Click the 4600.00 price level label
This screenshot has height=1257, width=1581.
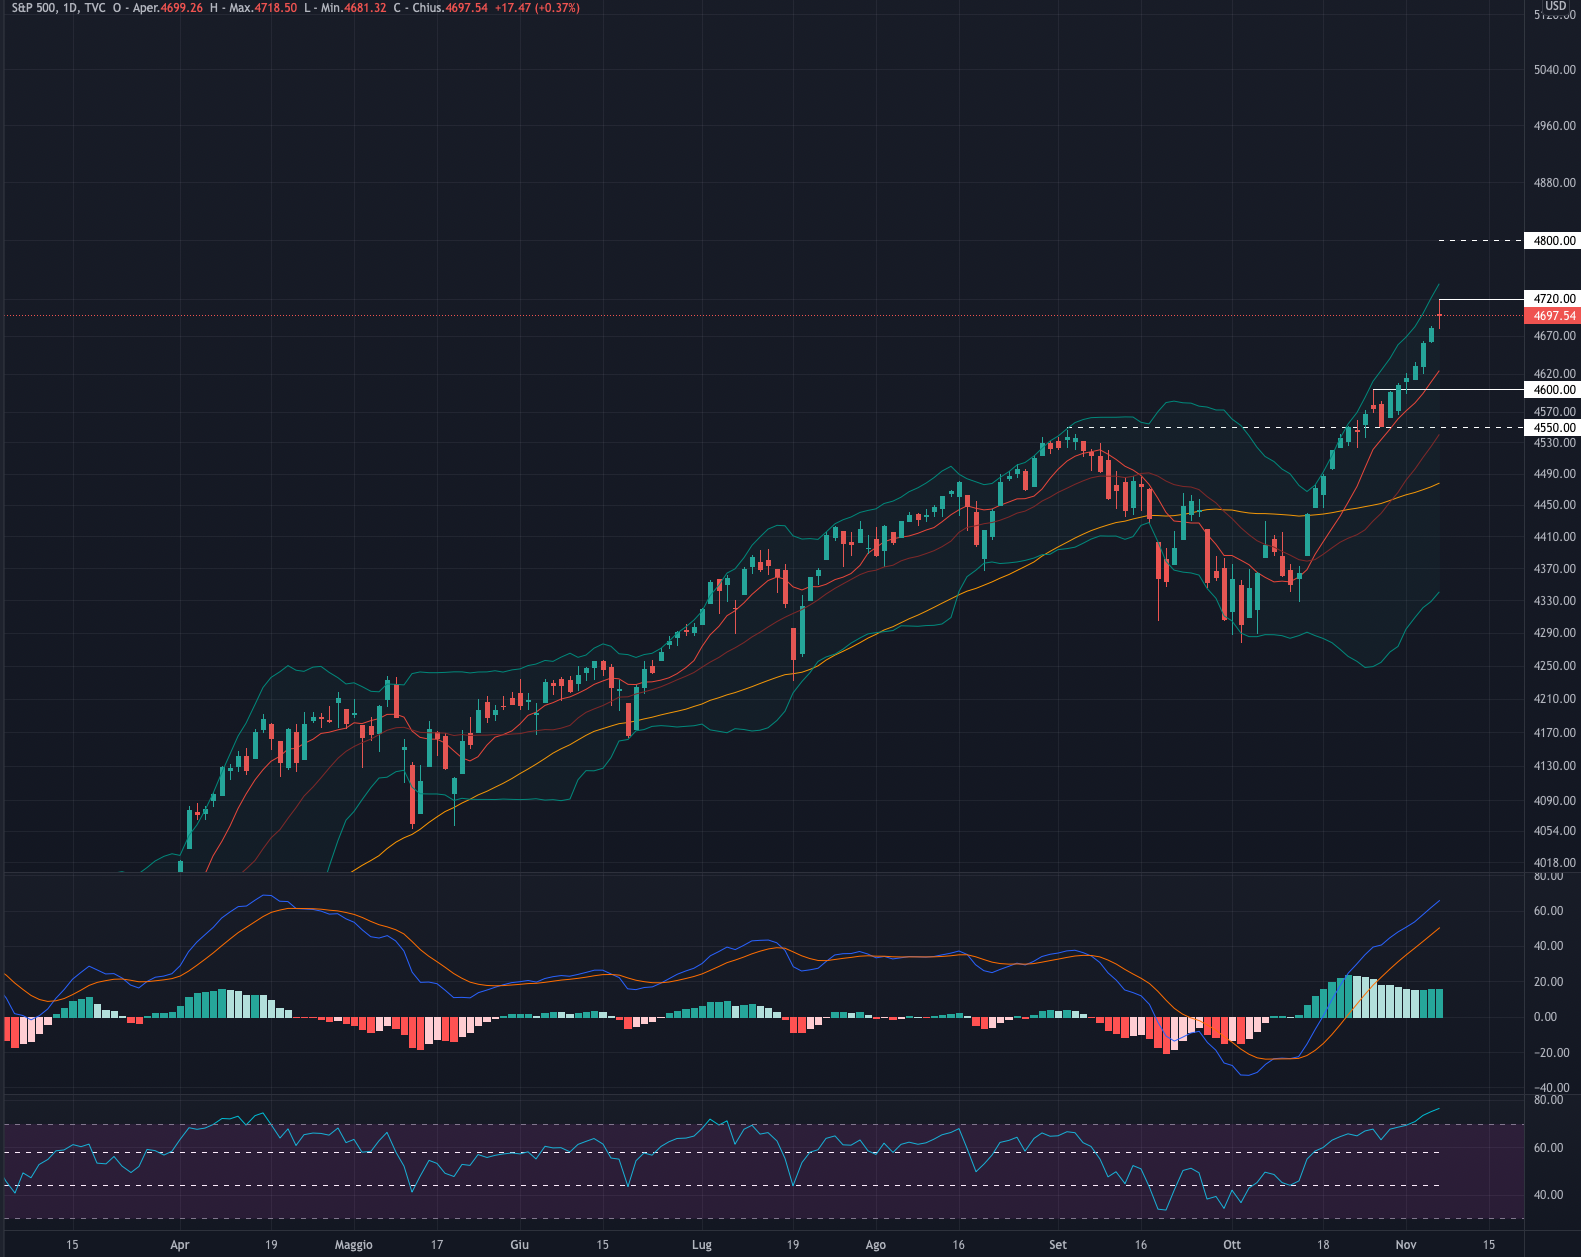(x=1552, y=390)
